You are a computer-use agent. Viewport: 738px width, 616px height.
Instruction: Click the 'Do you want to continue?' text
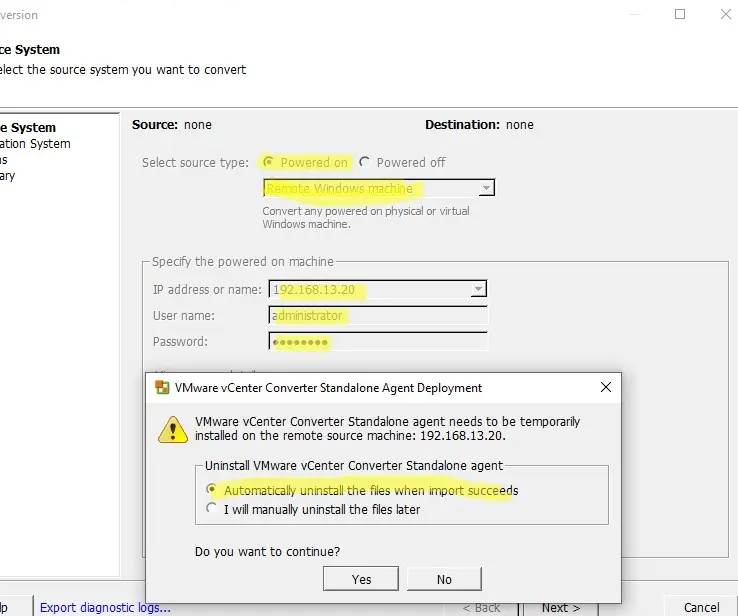pyautogui.click(x=267, y=551)
